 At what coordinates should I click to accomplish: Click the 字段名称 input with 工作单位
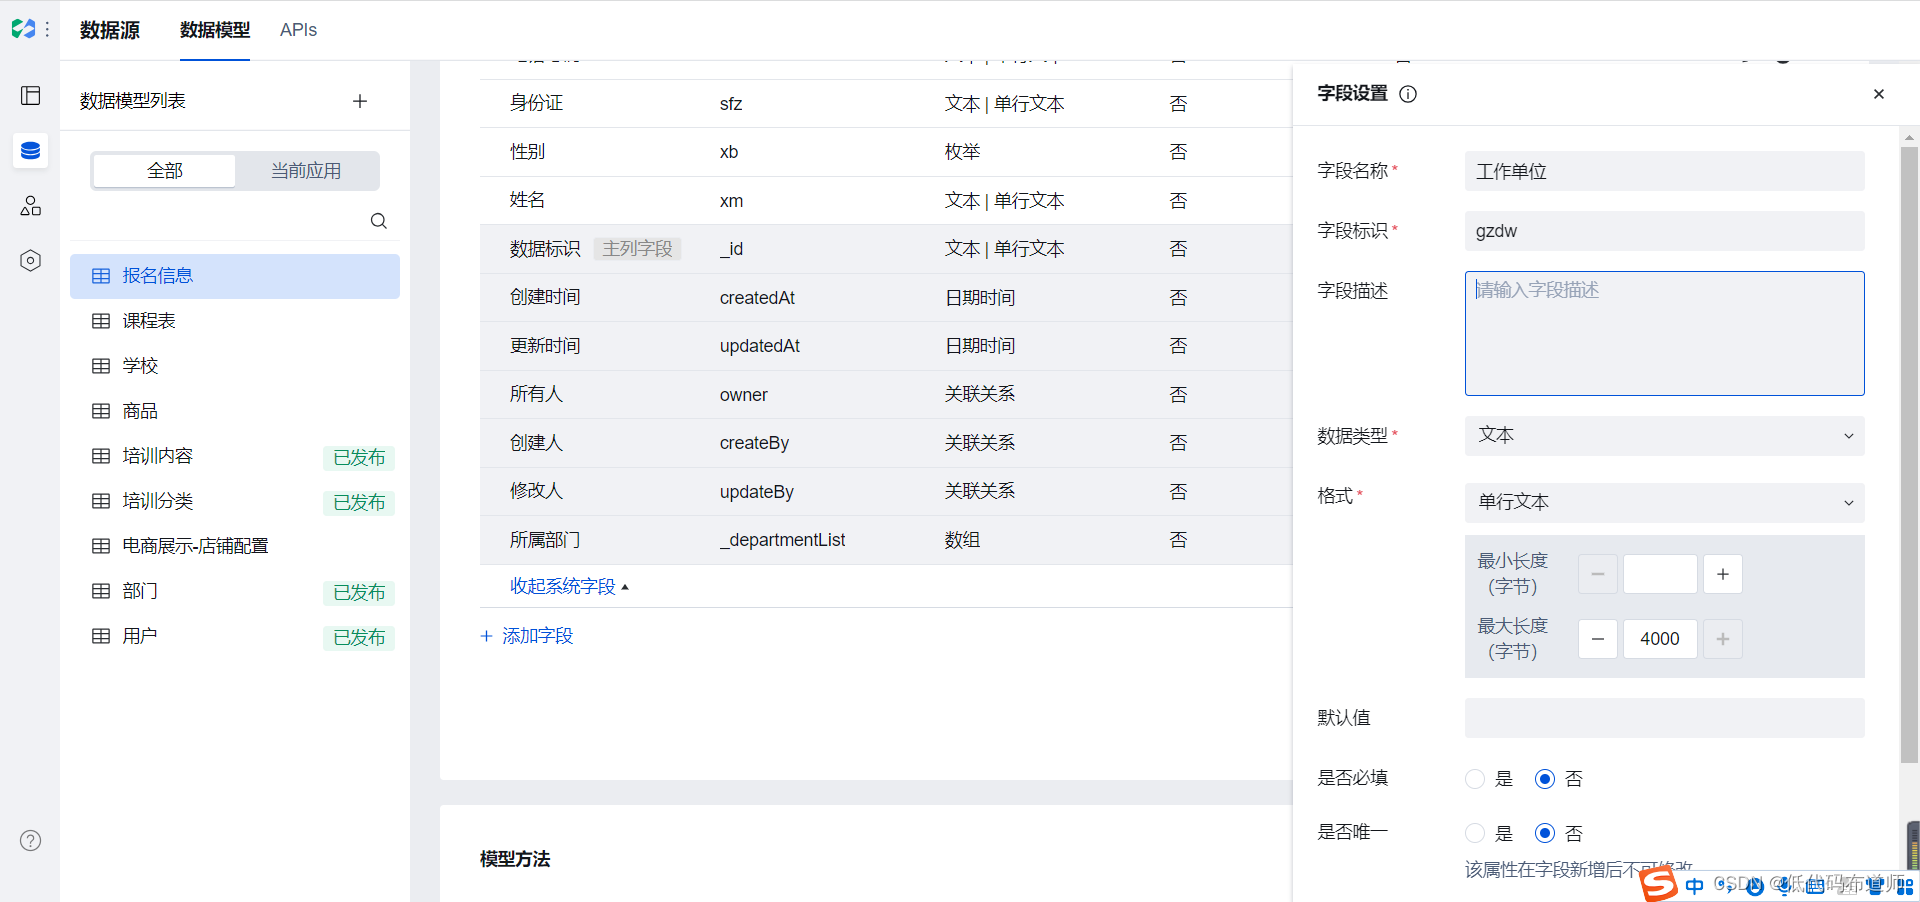click(x=1665, y=171)
